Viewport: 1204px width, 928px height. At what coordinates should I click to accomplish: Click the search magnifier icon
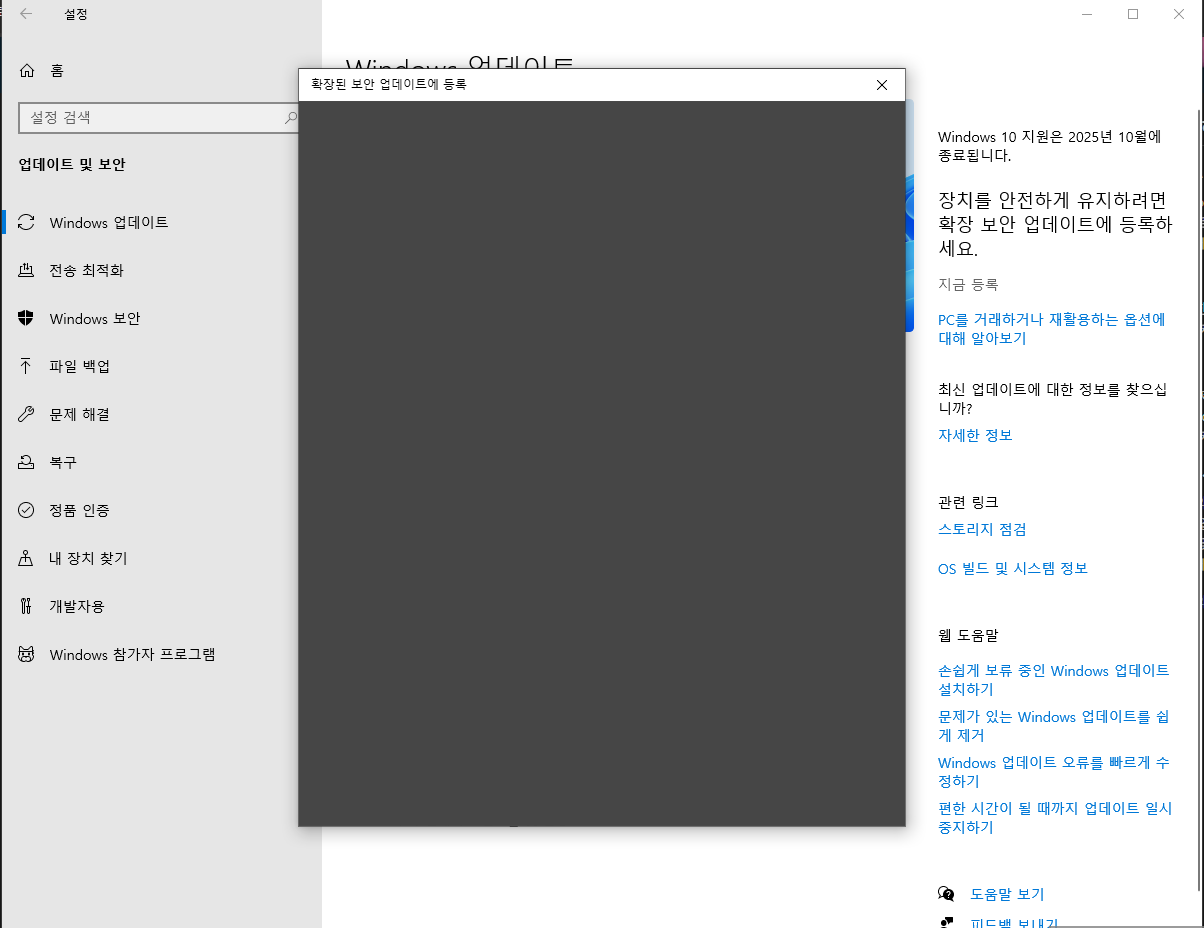coord(291,118)
